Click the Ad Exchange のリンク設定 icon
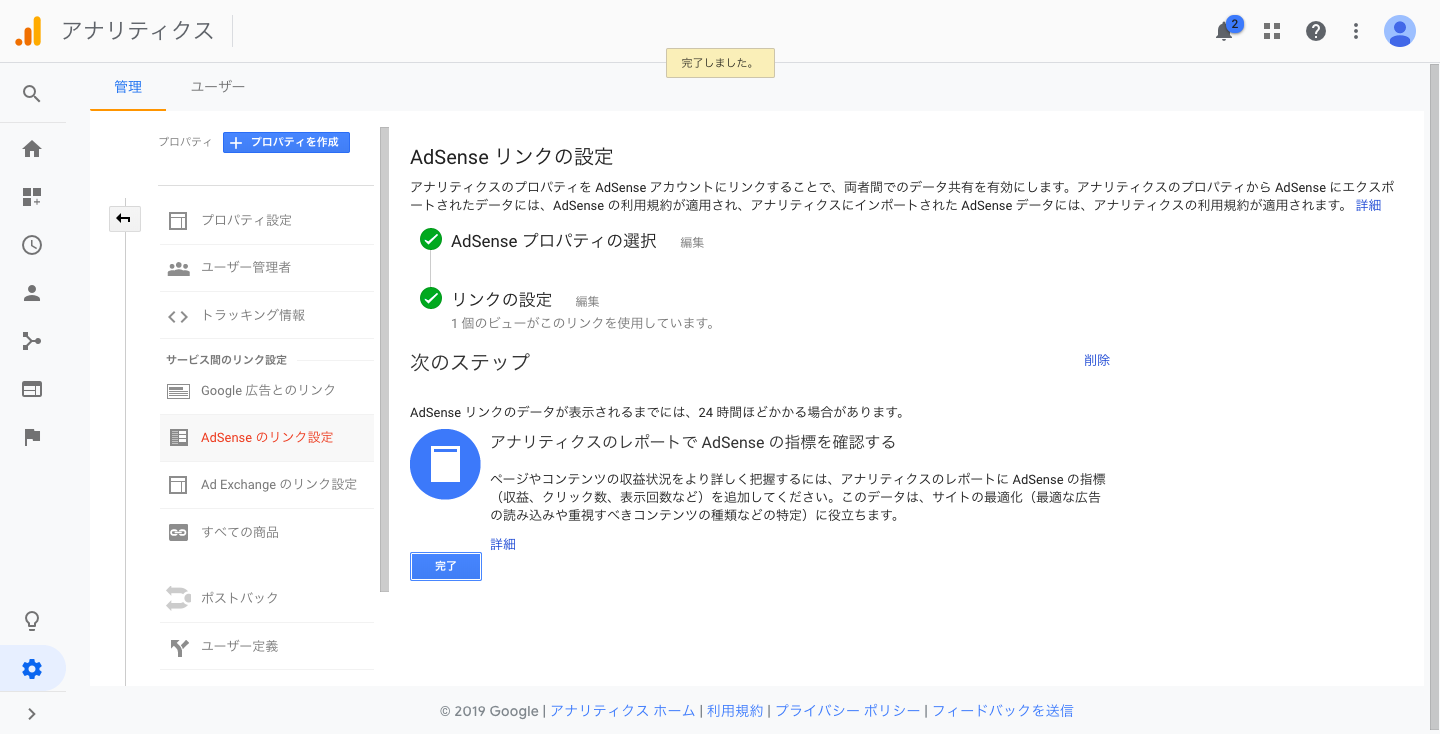1440x734 pixels. 178,485
